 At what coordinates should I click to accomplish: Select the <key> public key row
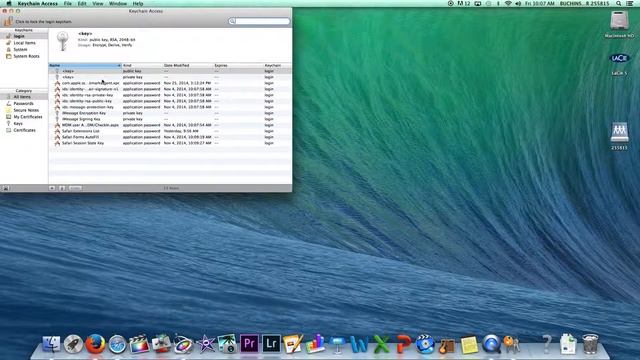(x=170, y=71)
